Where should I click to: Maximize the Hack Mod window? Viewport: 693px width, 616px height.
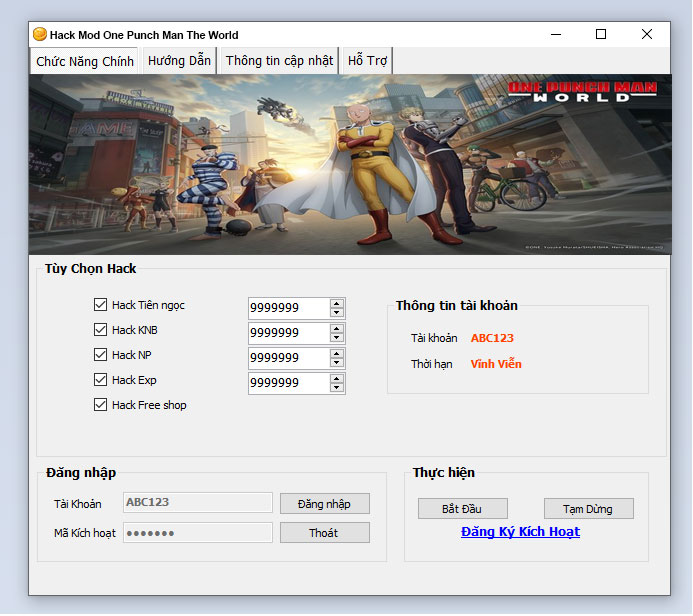tap(601, 34)
